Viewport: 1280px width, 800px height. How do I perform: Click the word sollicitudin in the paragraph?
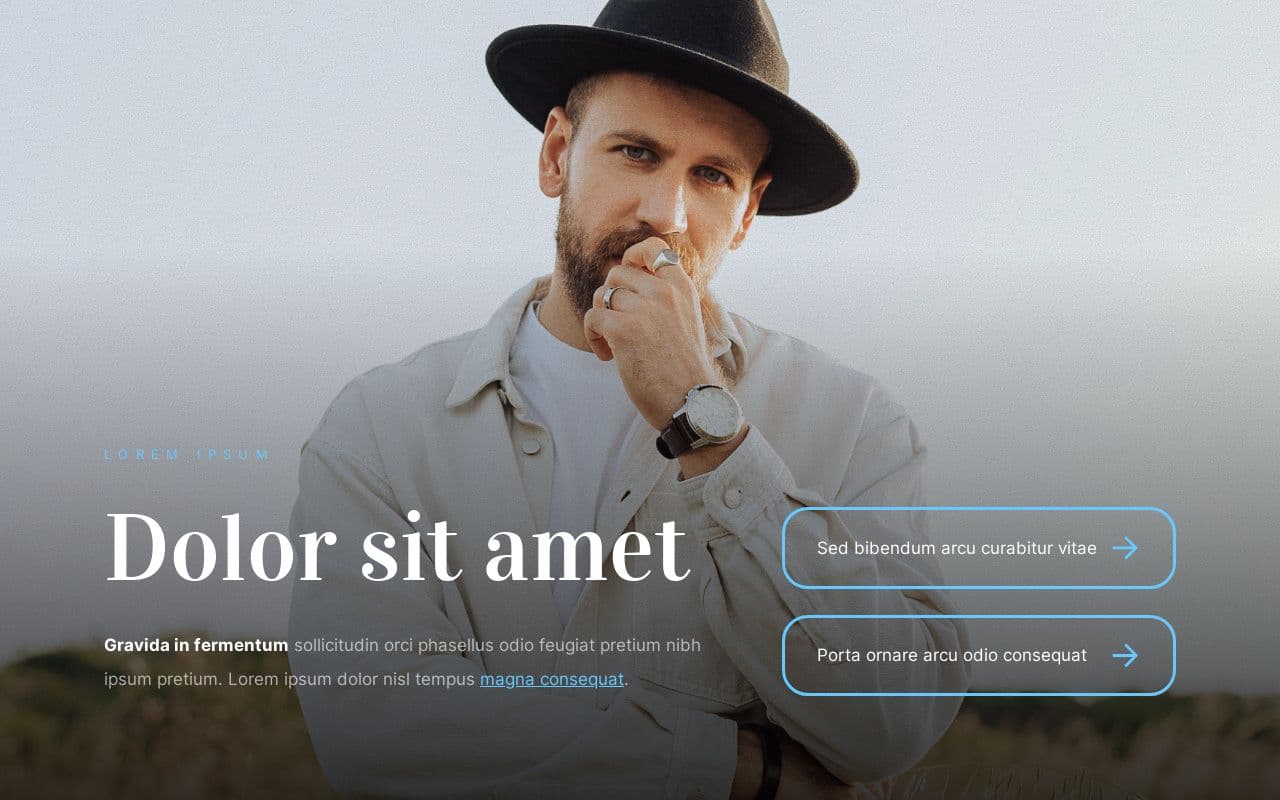(x=337, y=645)
